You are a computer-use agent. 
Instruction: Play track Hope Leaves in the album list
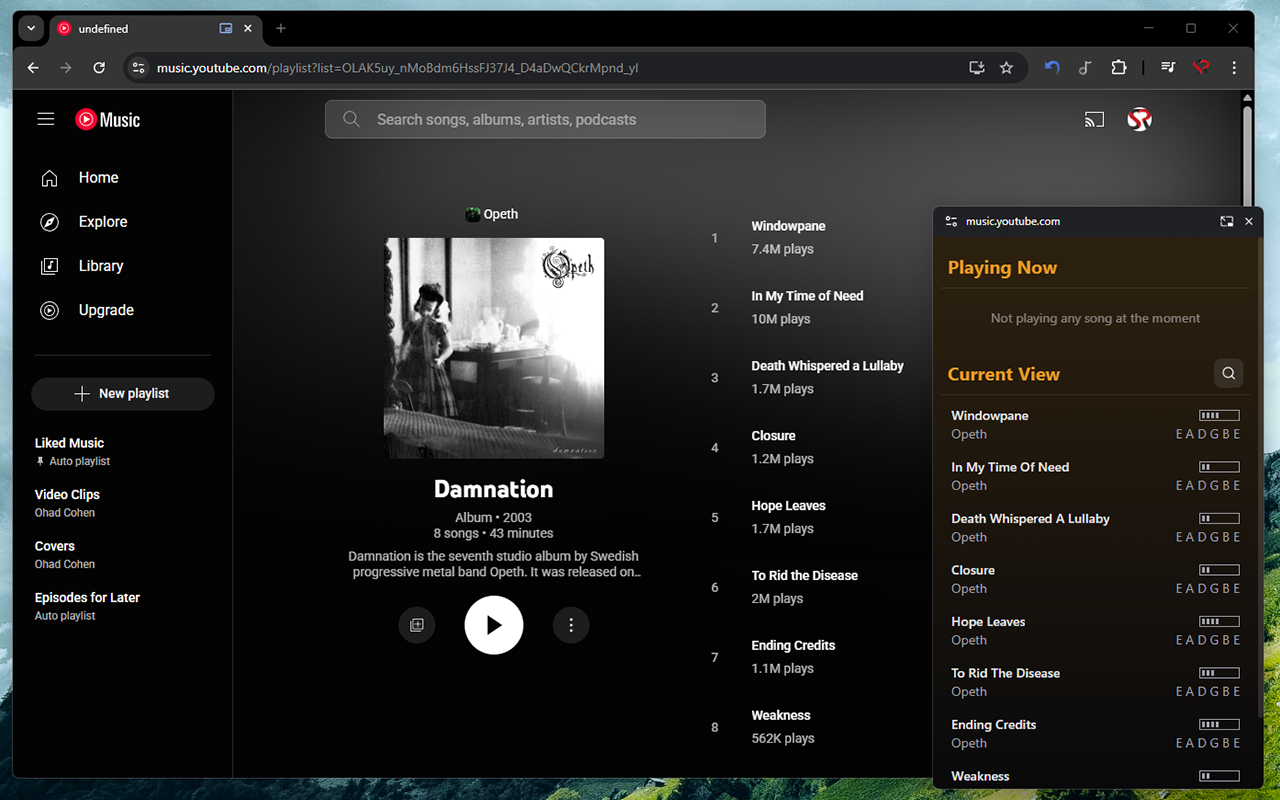788,506
